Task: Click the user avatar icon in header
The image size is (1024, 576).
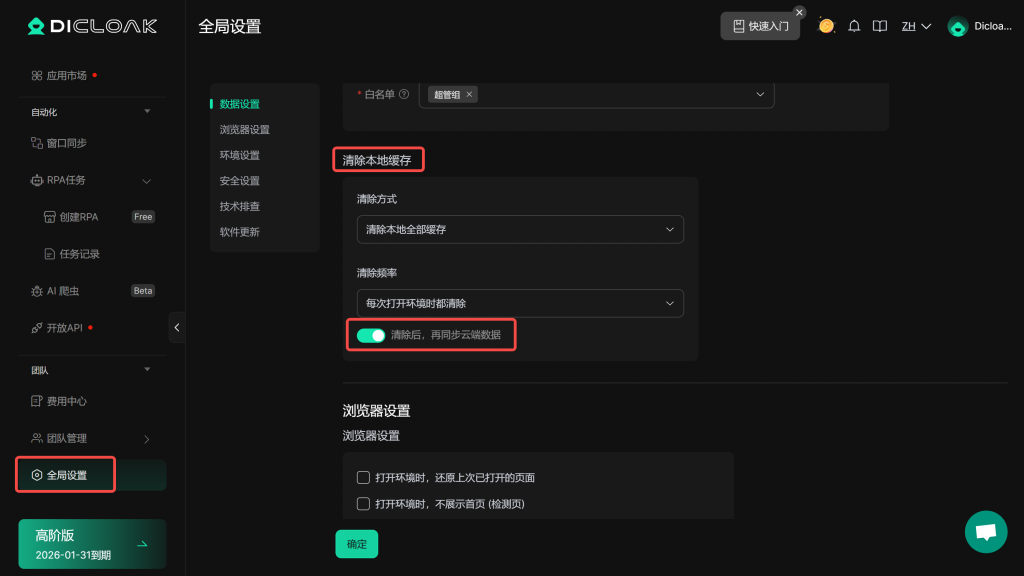Action: coord(957,27)
